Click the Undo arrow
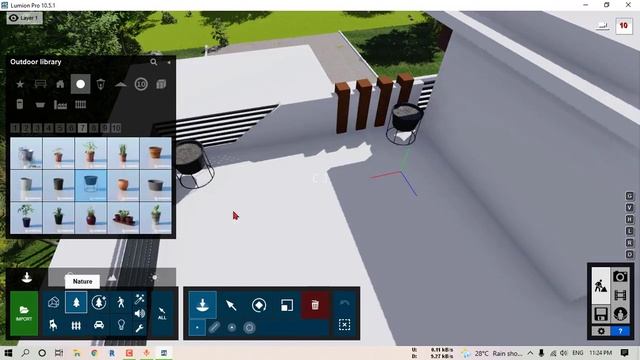Image resolution: width=640 pixels, height=360 pixels. 344,303
